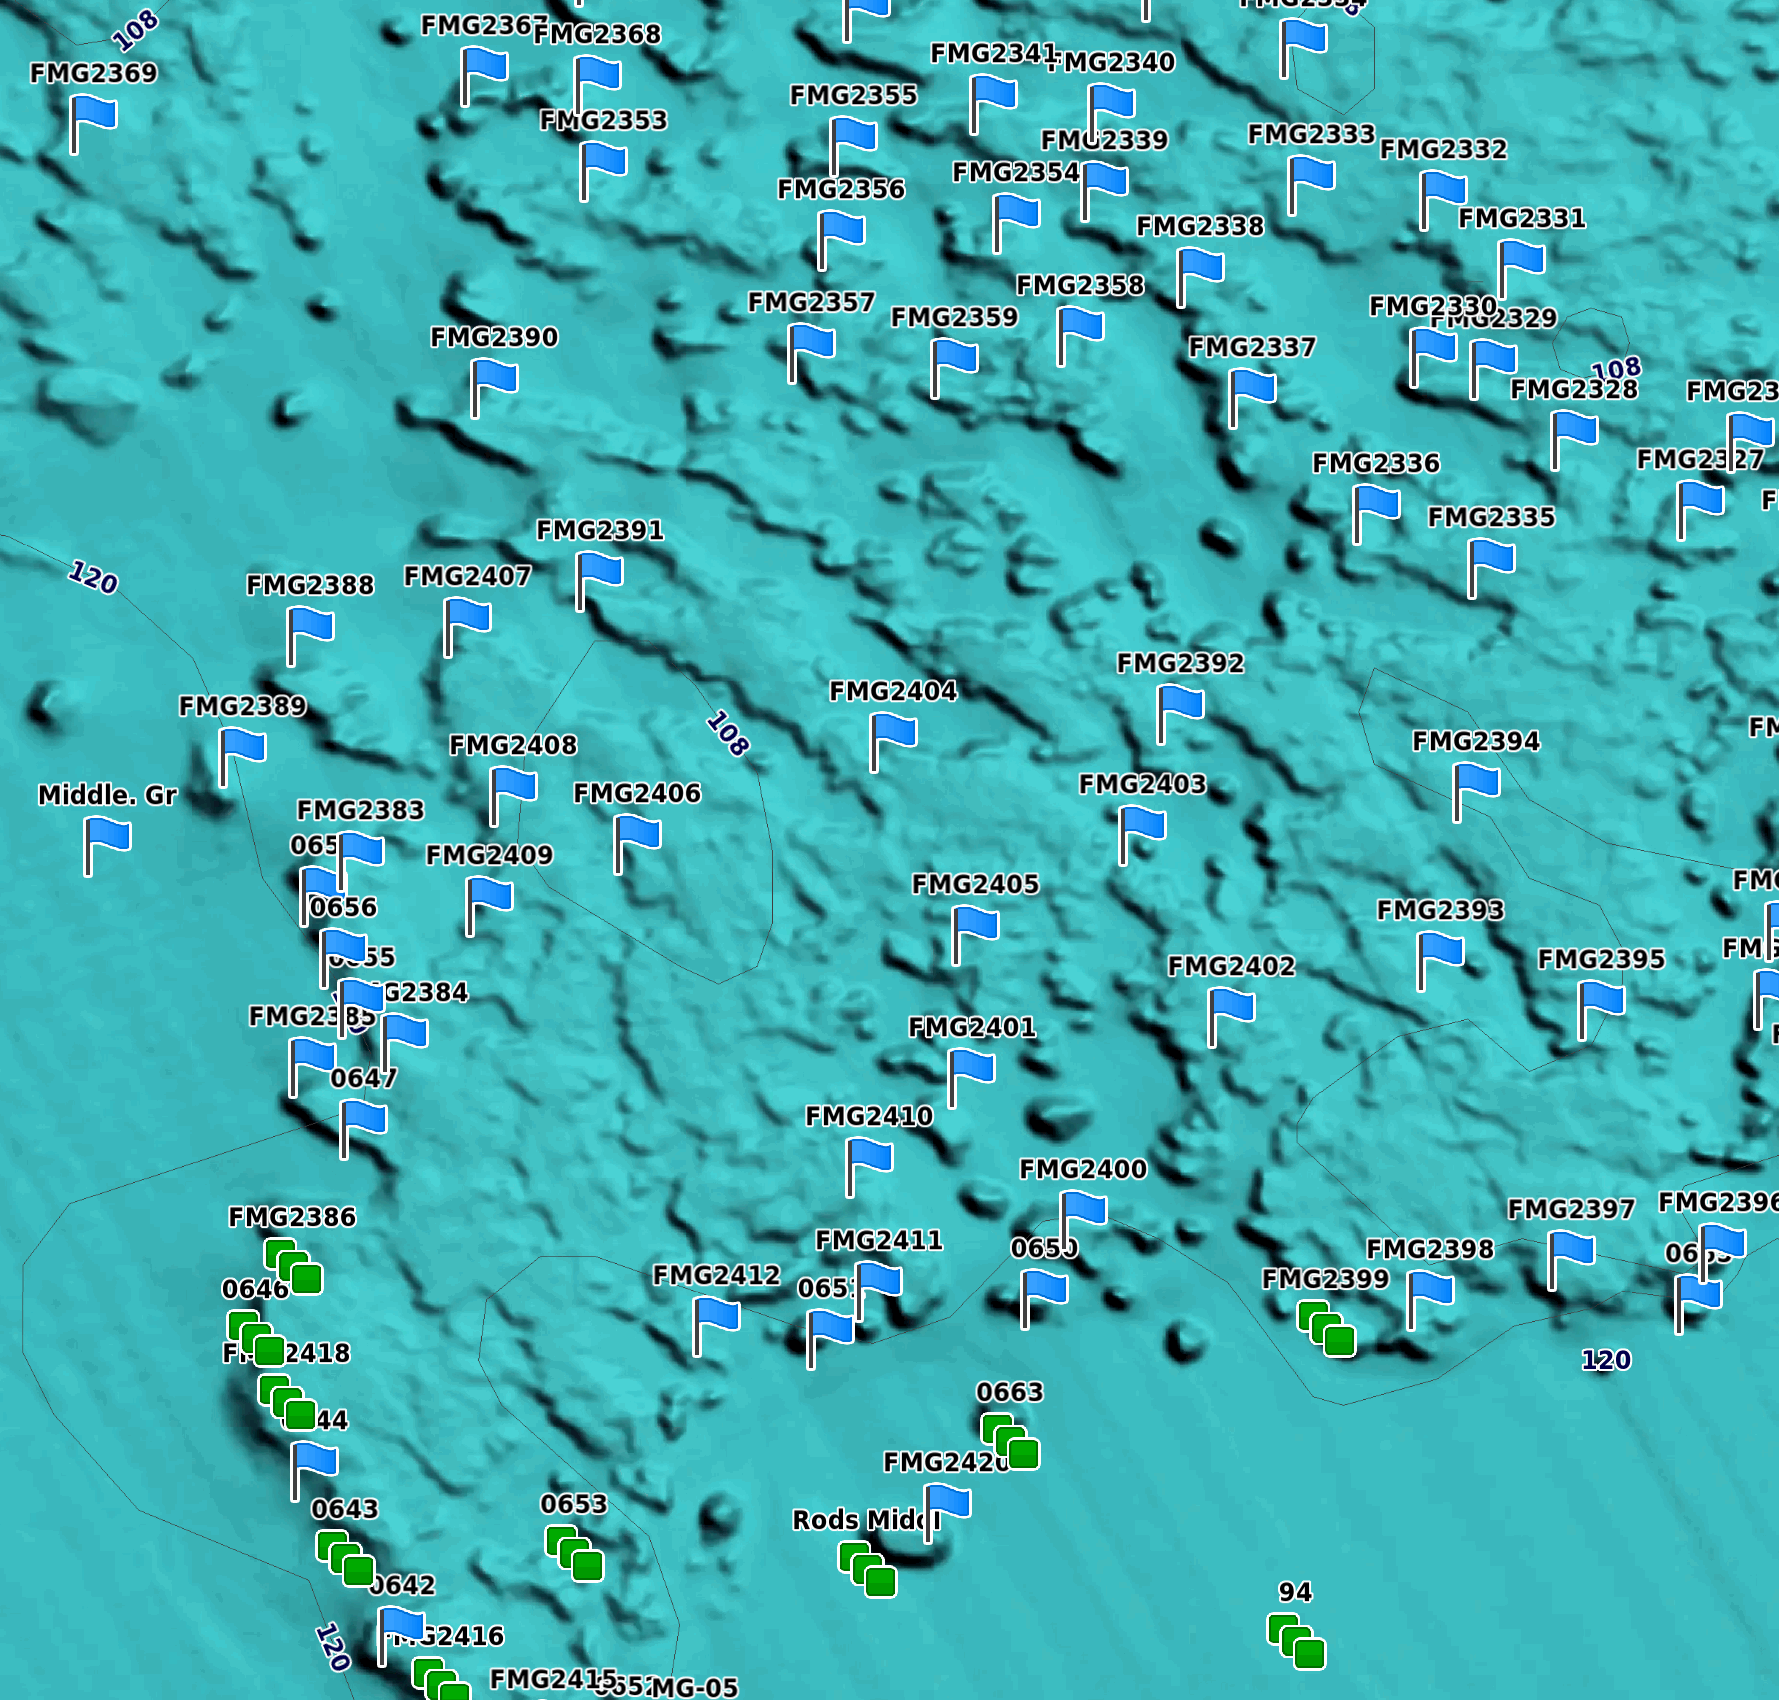1779x1700 pixels.
Task: Select the 0653 green marker cluster
Action: click(574, 1553)
